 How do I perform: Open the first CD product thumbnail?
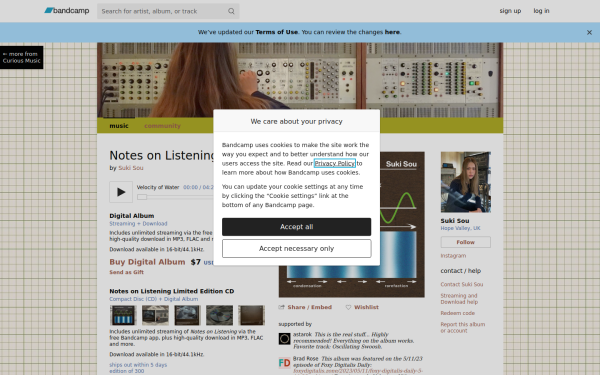pos(123,315)
